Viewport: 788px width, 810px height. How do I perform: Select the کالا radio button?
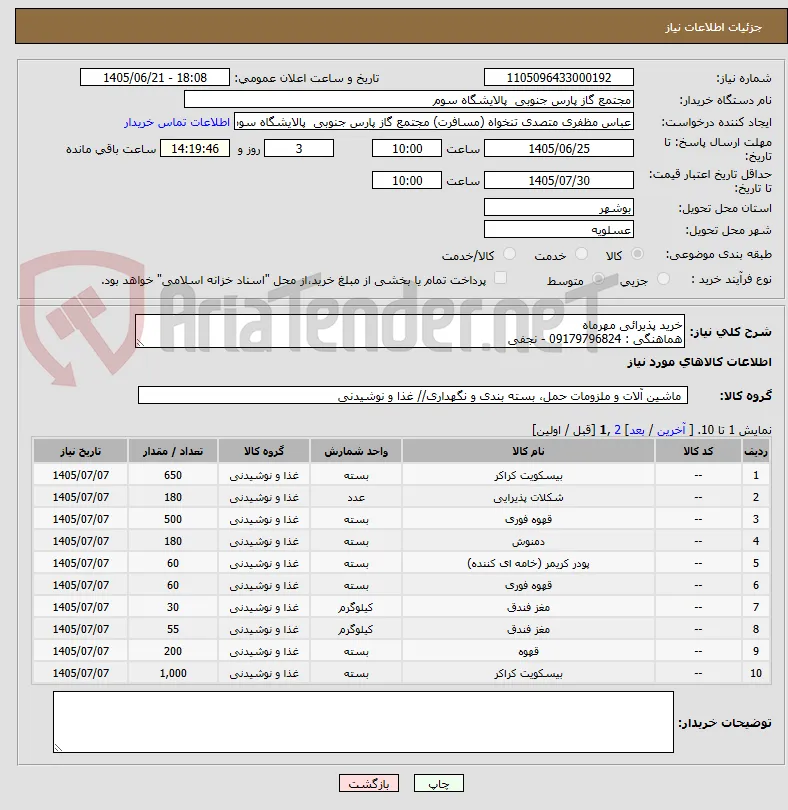[x=637, y=254]
